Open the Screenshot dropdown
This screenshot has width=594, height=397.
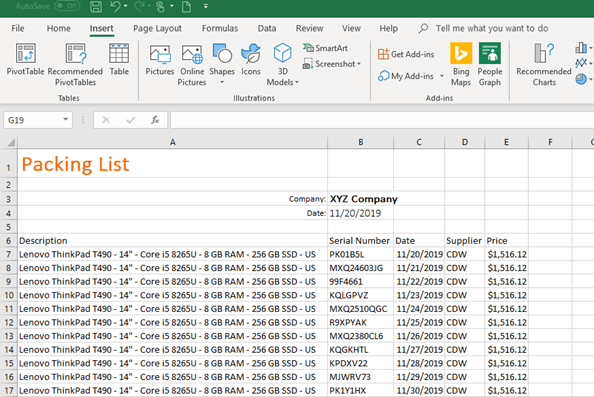pos(332,64)
